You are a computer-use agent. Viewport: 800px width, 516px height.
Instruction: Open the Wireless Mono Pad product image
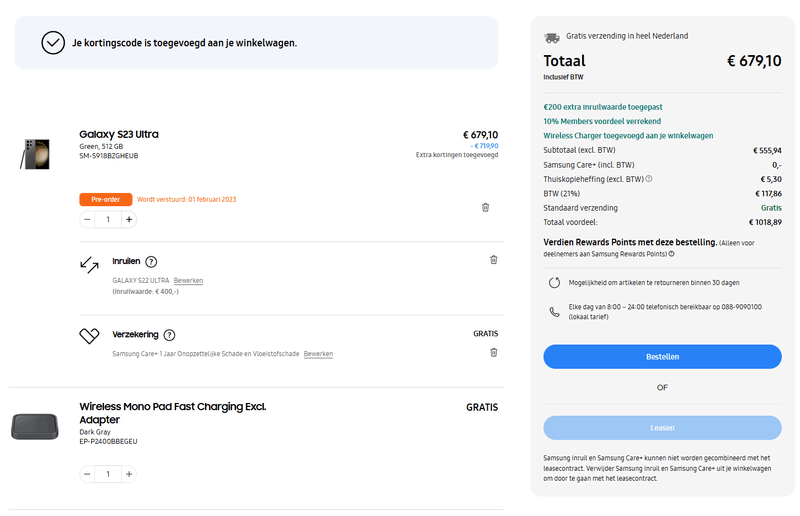click(x=36, y=426)
